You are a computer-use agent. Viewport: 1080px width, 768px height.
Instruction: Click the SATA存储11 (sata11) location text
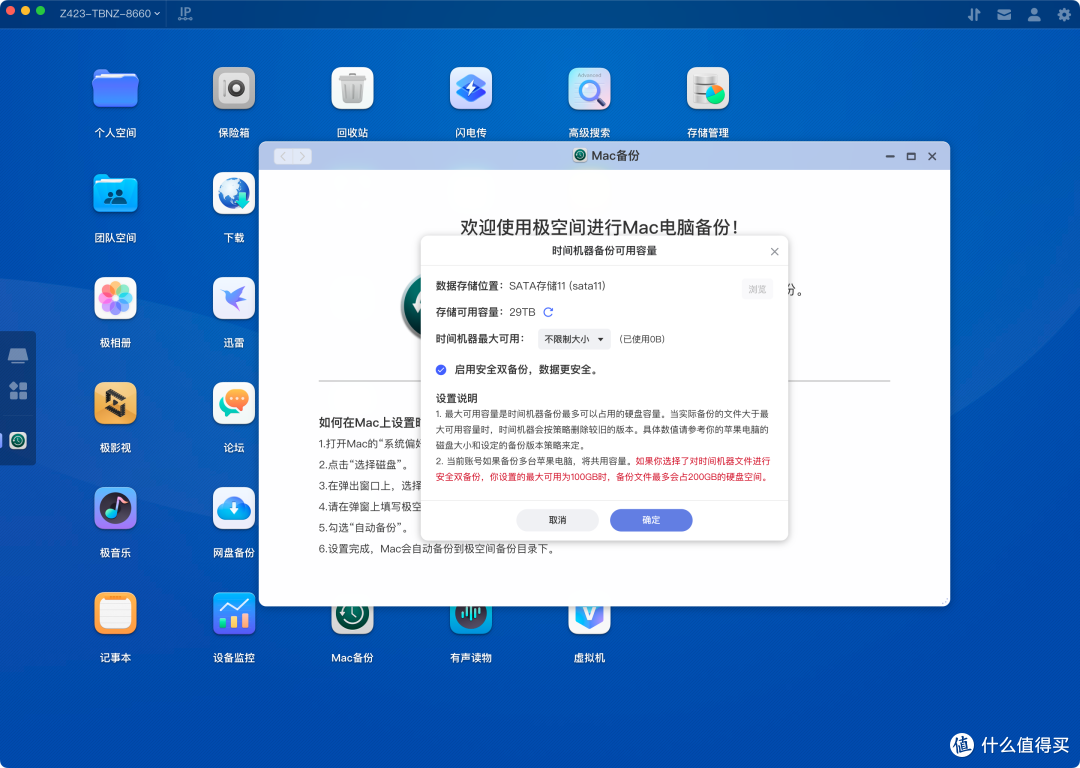tap(557, 286)
